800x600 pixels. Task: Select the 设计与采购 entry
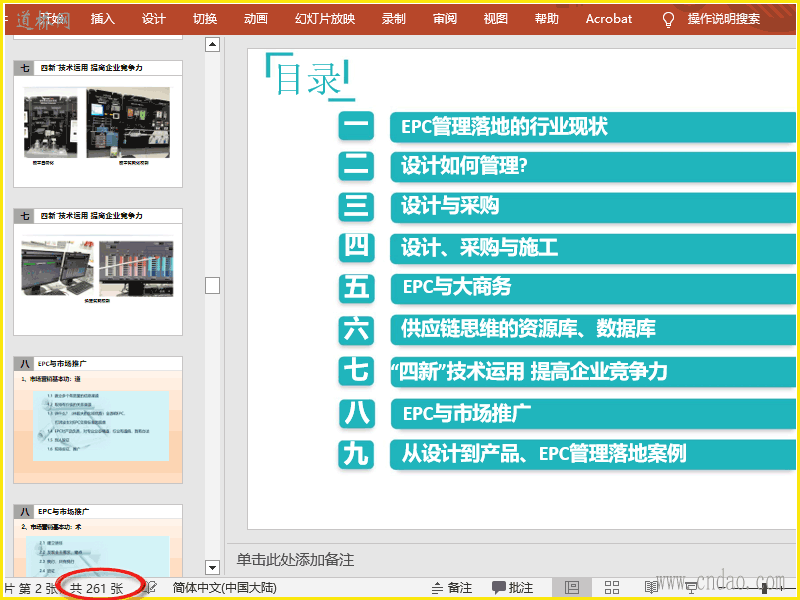pos(593,207)
